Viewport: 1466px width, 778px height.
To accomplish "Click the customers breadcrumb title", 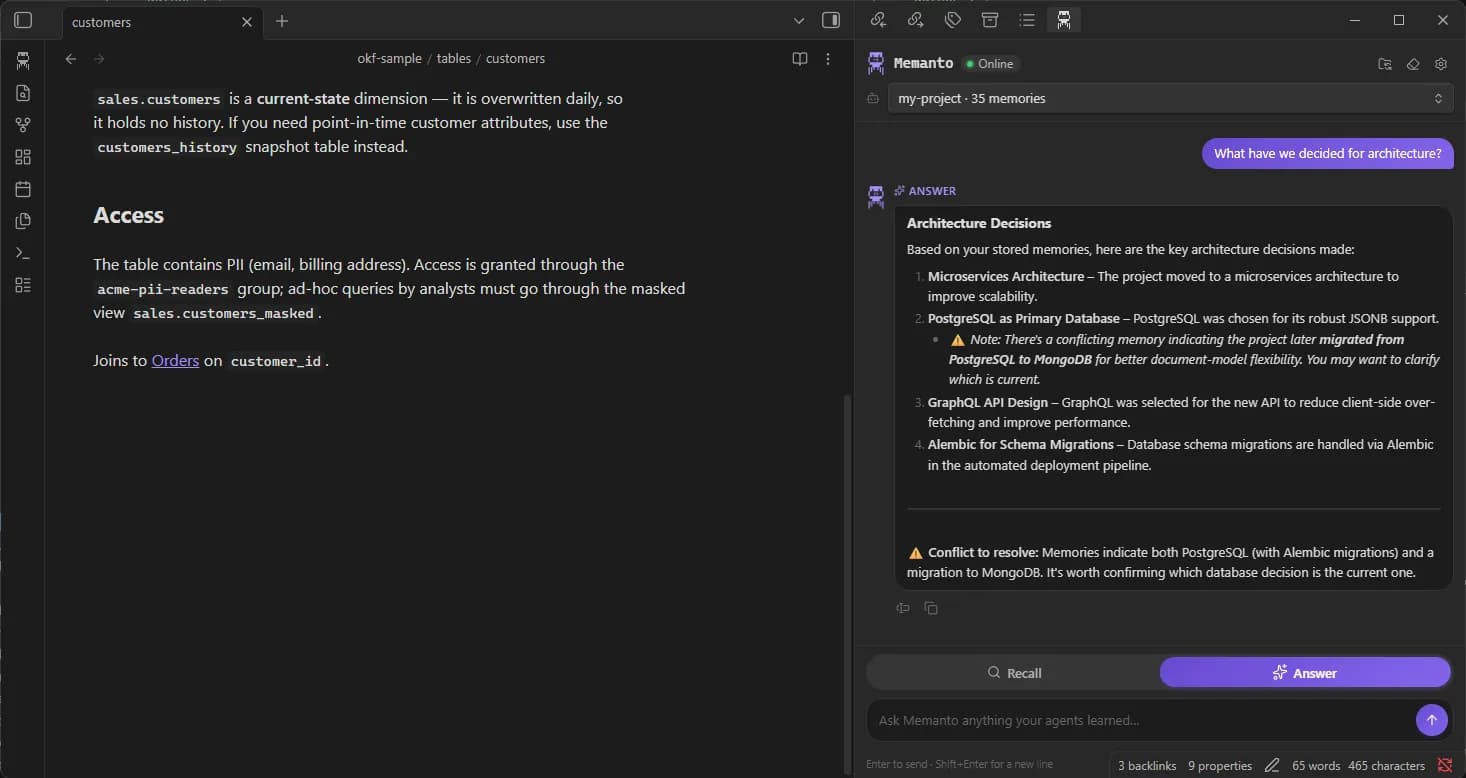I will tap(516, 59).
